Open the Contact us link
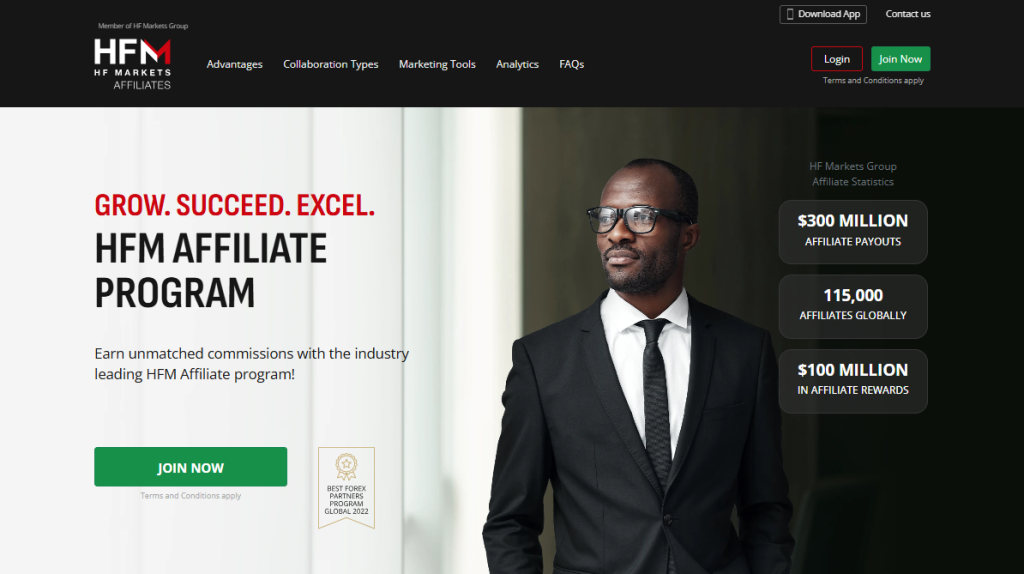Image resolution: width=1024 pixels, height=574 pixels. point(908,14)
